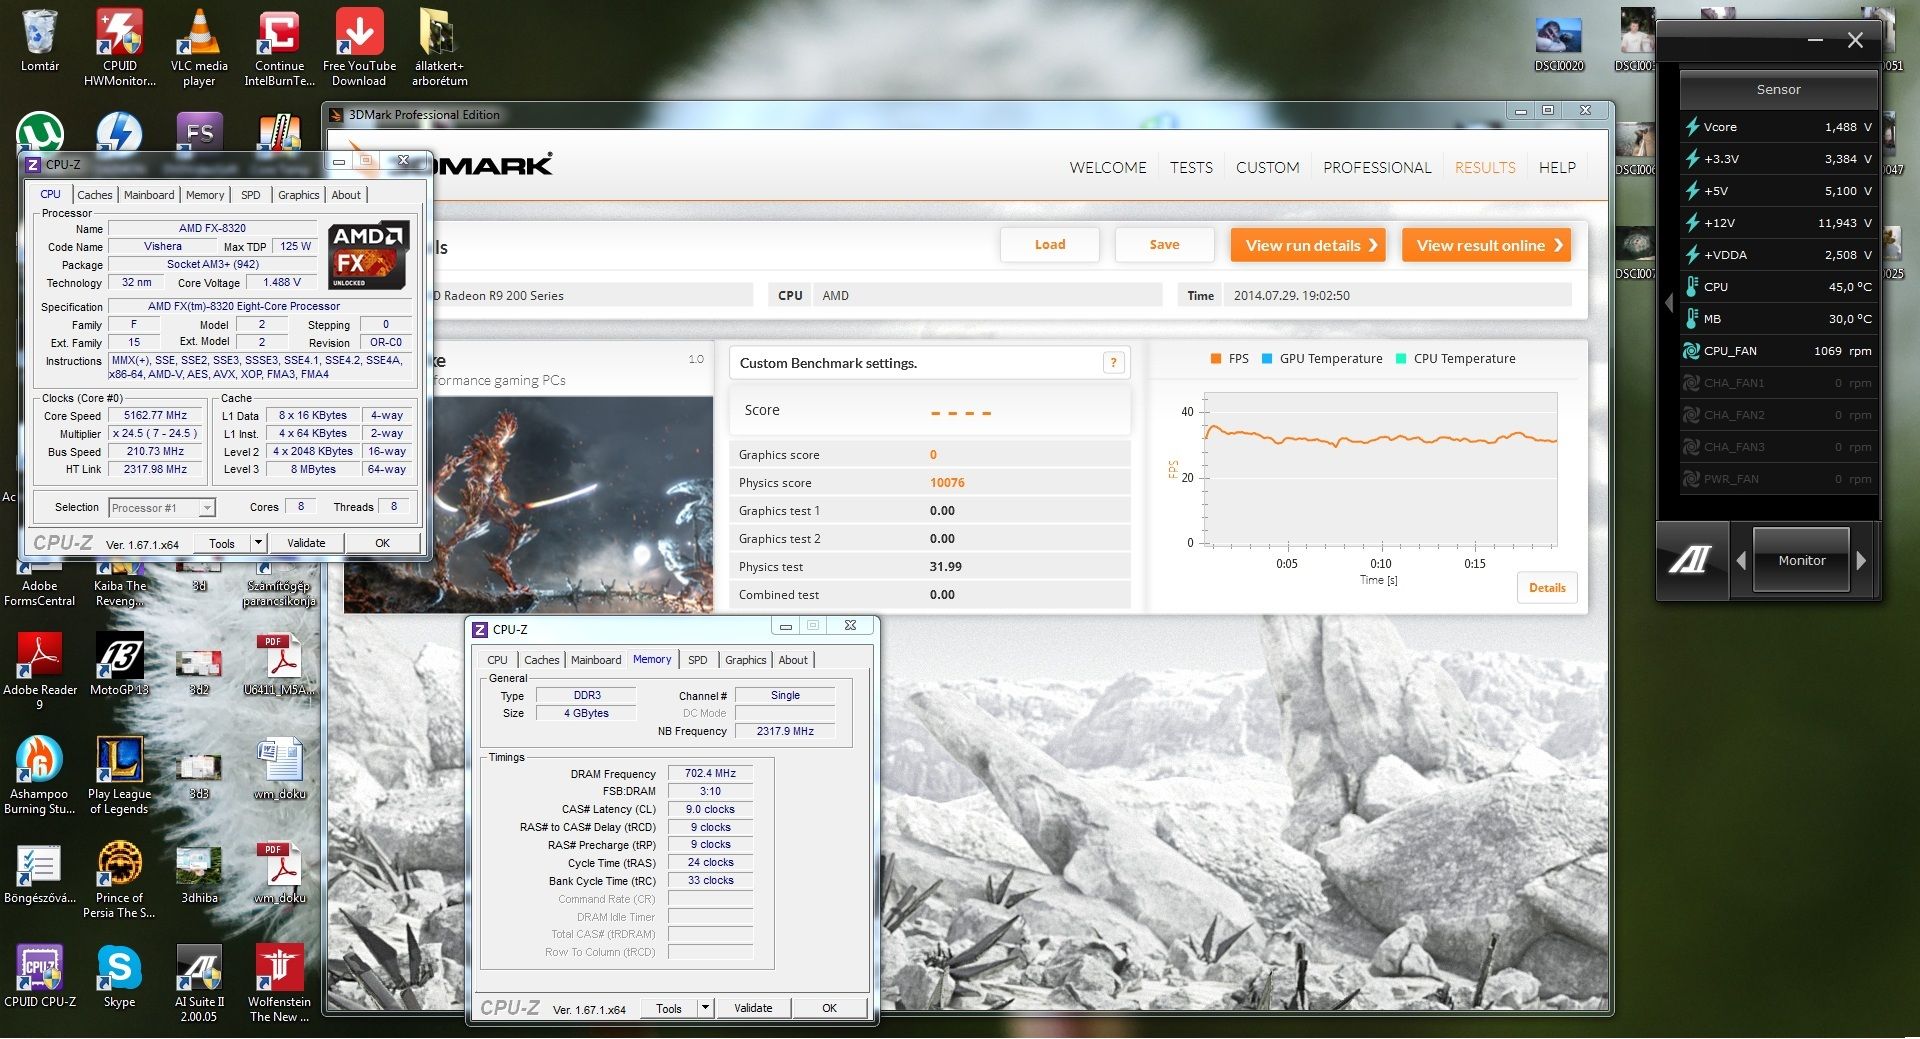Click the Tools button in the processor CPU-Z window
Viewport: 1920px width, 1039px height.
coord(222,543)
